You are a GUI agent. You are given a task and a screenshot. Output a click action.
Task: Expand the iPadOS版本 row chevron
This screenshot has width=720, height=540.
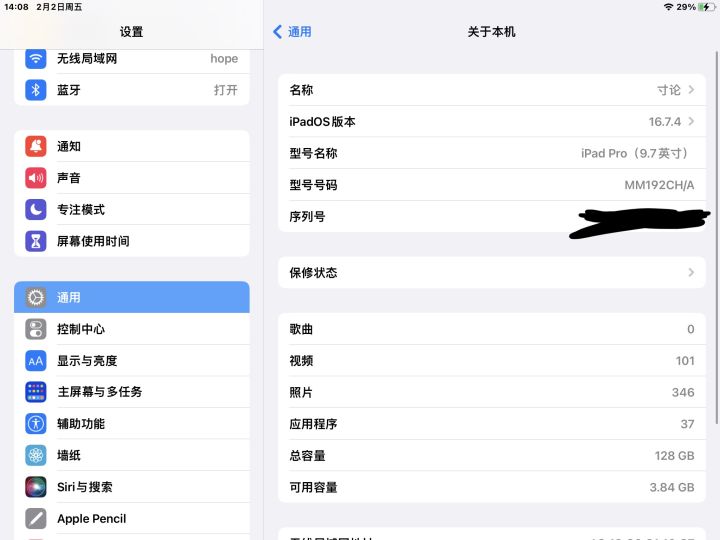691,122
